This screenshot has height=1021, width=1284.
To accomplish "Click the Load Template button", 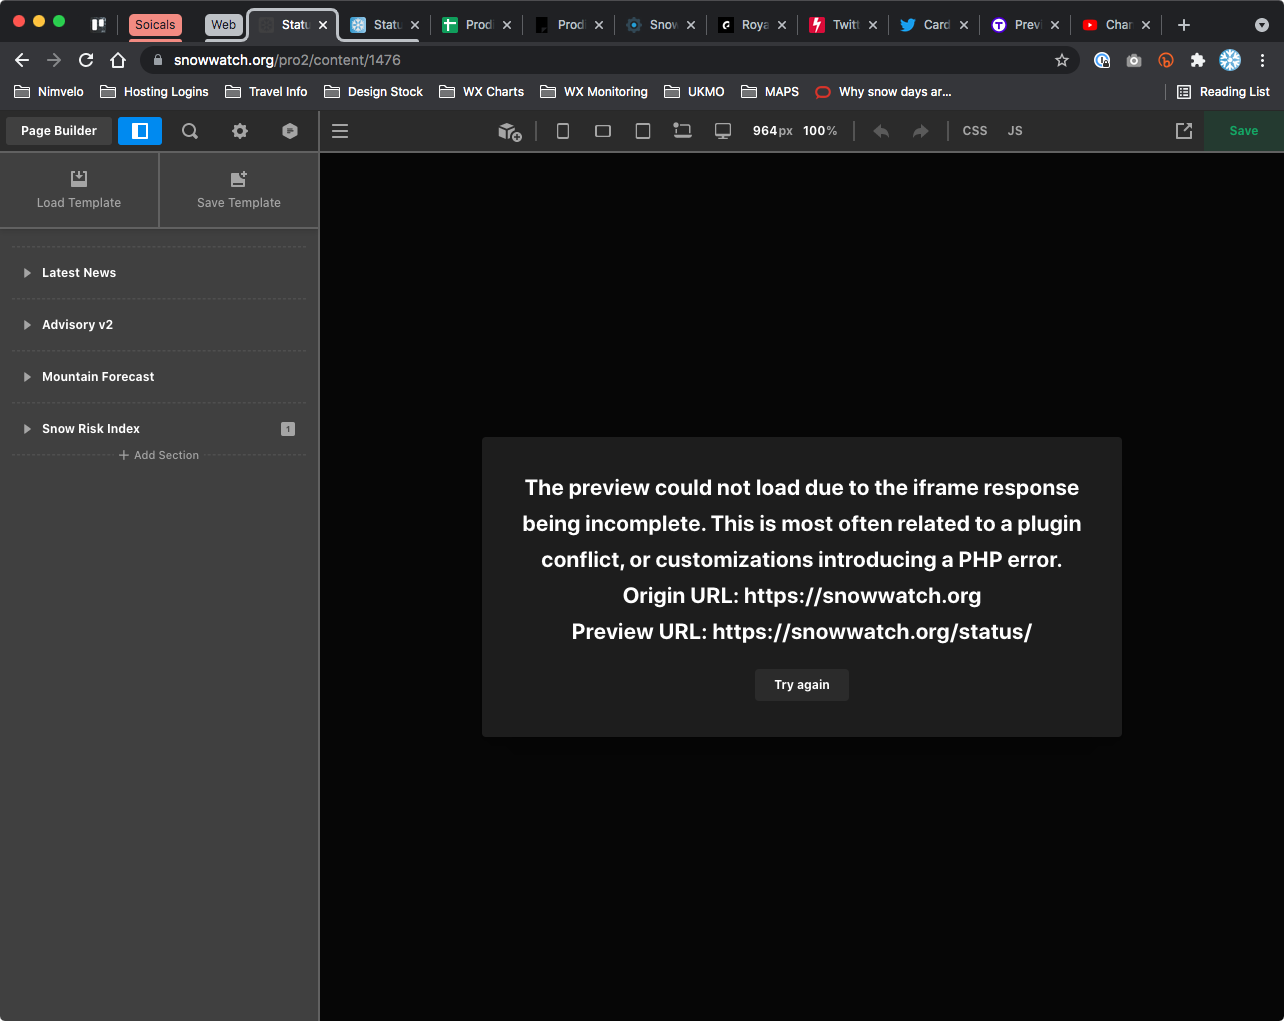I will (x=79, y=190).
